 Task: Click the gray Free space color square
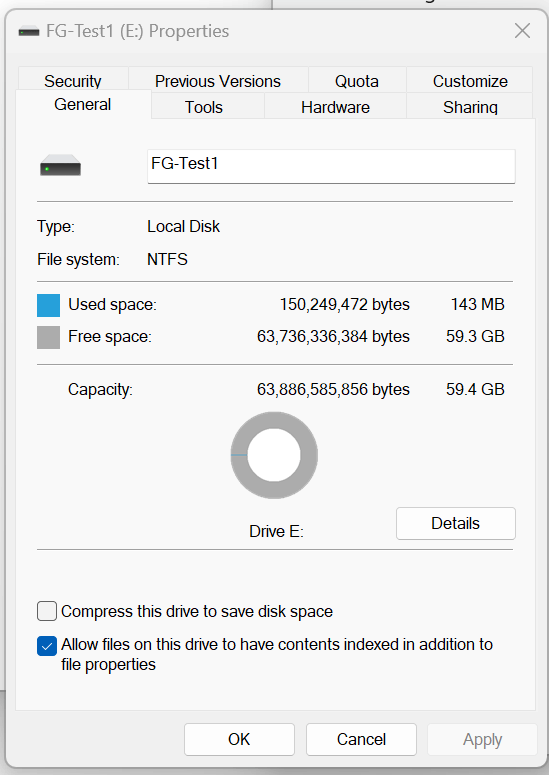point(48,337)
